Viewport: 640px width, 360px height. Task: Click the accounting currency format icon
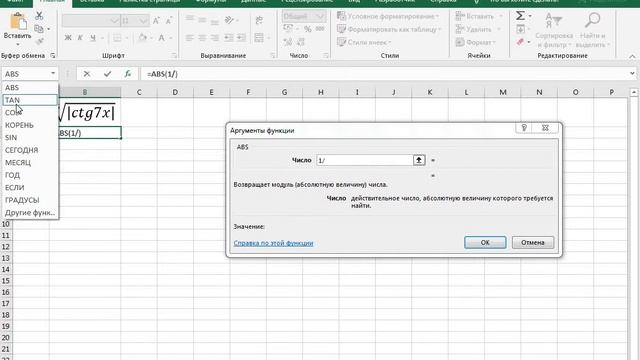tap(288, 29)
